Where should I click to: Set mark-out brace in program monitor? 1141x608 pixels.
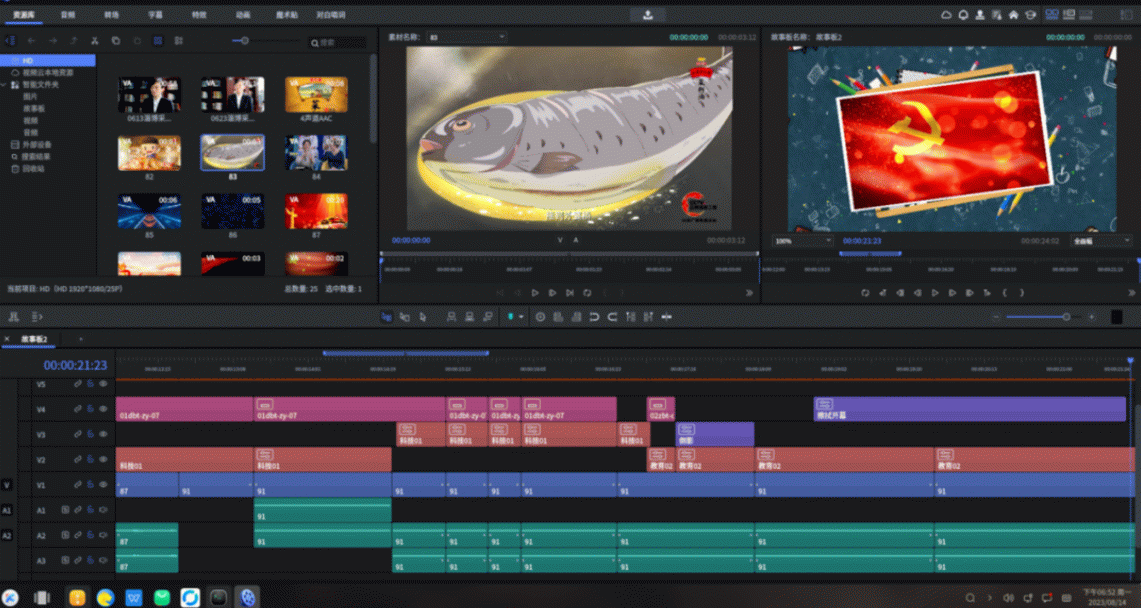pos(1022,292)
